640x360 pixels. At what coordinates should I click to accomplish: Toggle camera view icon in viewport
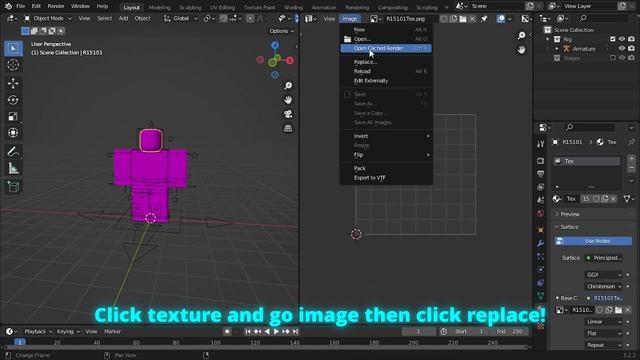point(288,114)
